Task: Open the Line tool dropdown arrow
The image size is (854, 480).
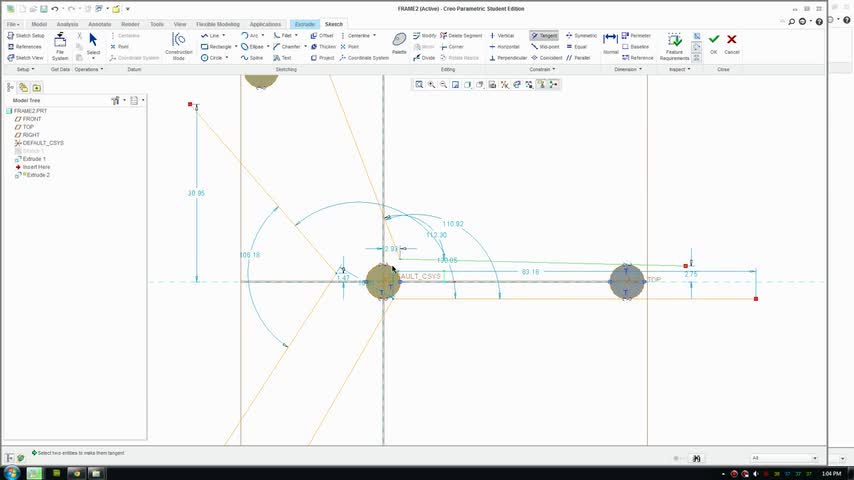Action: click(224, 35)
